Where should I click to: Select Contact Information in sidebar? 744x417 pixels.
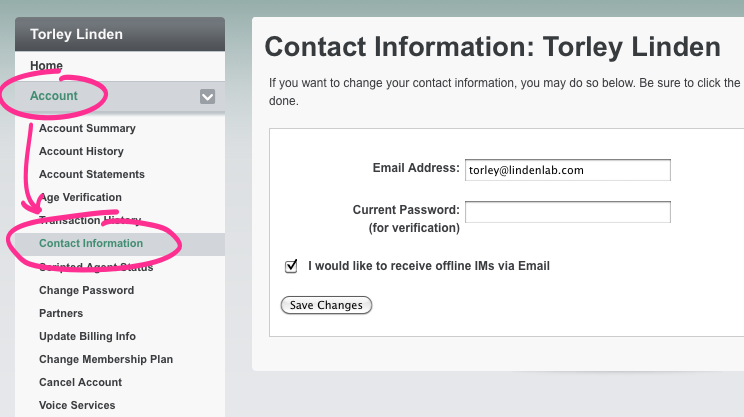91,243
